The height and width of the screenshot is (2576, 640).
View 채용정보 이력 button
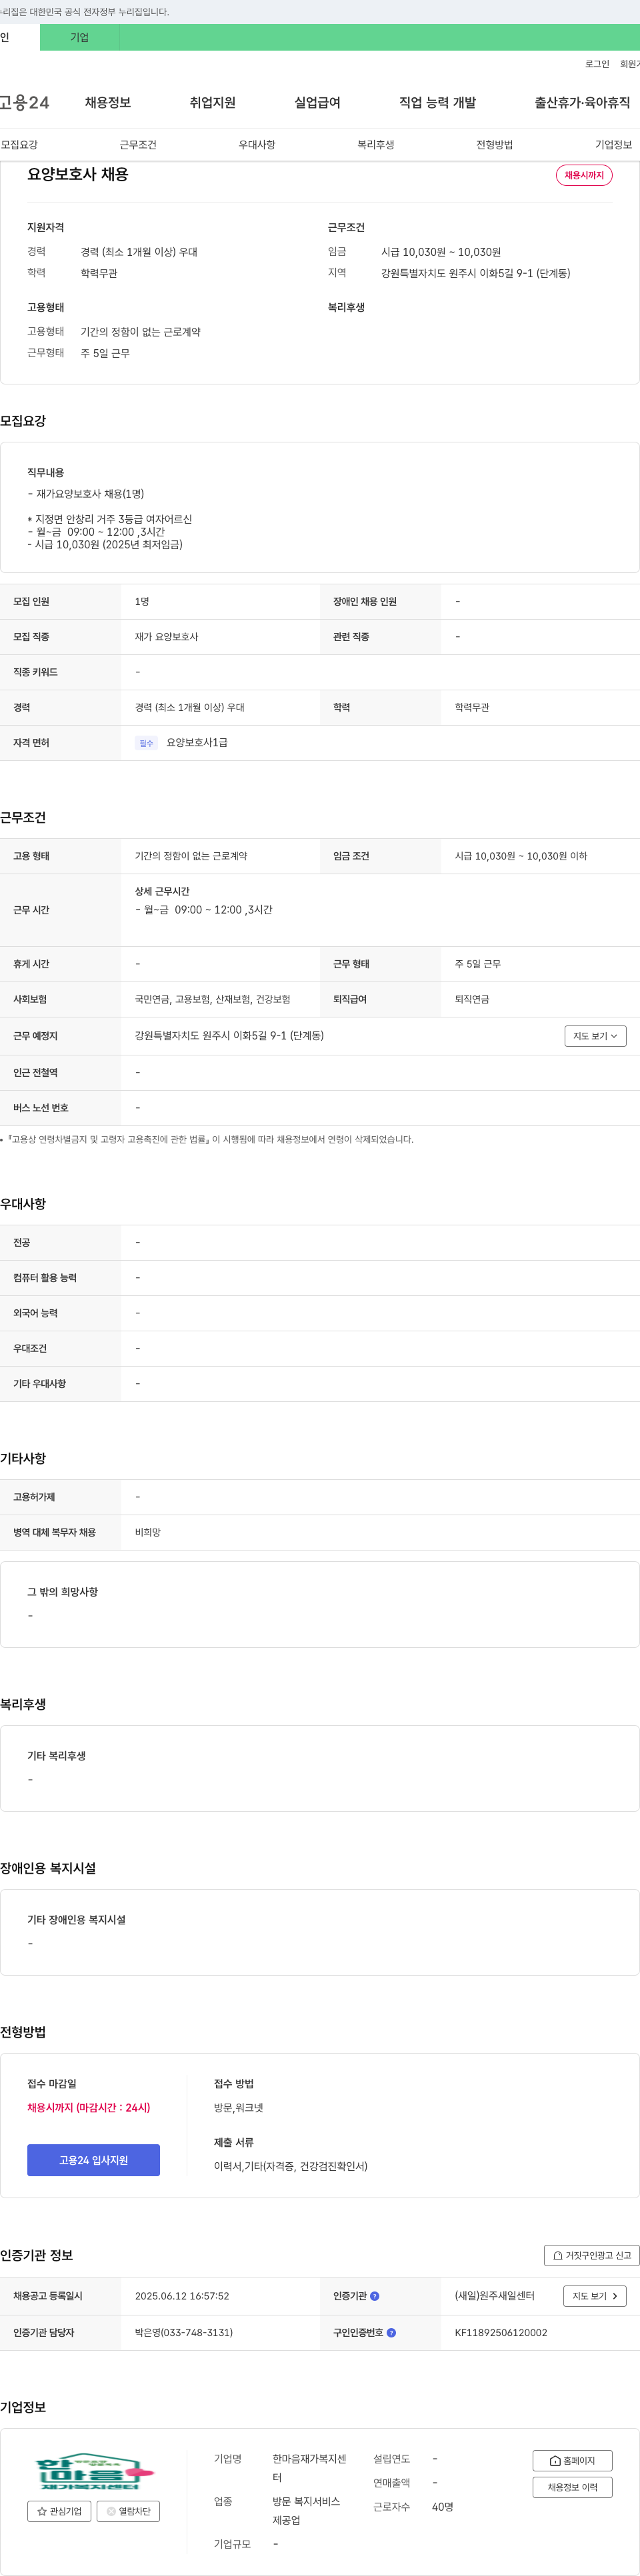coord(572,2487)
